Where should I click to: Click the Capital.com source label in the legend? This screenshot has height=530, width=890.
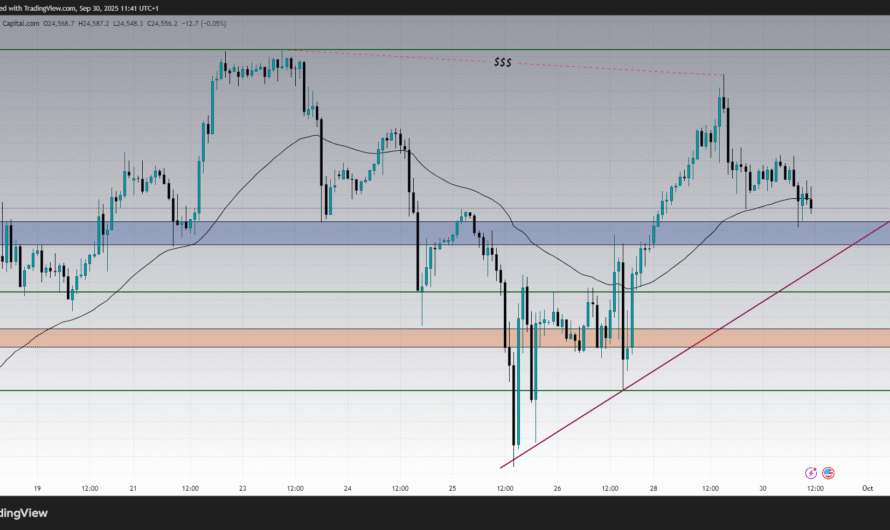pyautogui.click(x=20, y=23)
